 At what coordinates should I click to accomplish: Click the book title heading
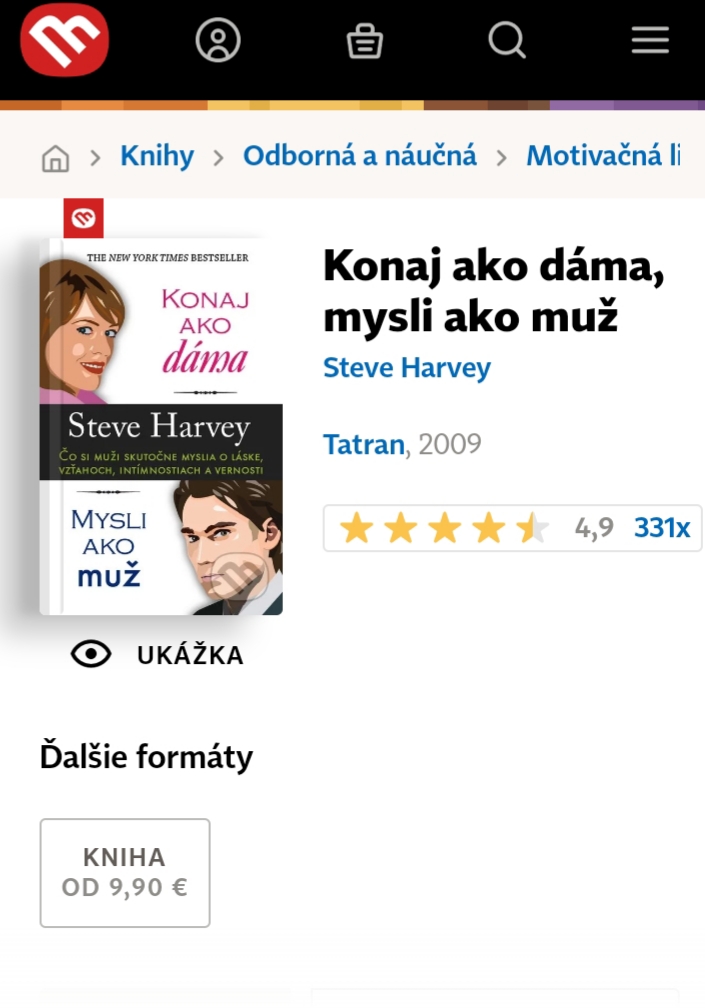point(494,292)
